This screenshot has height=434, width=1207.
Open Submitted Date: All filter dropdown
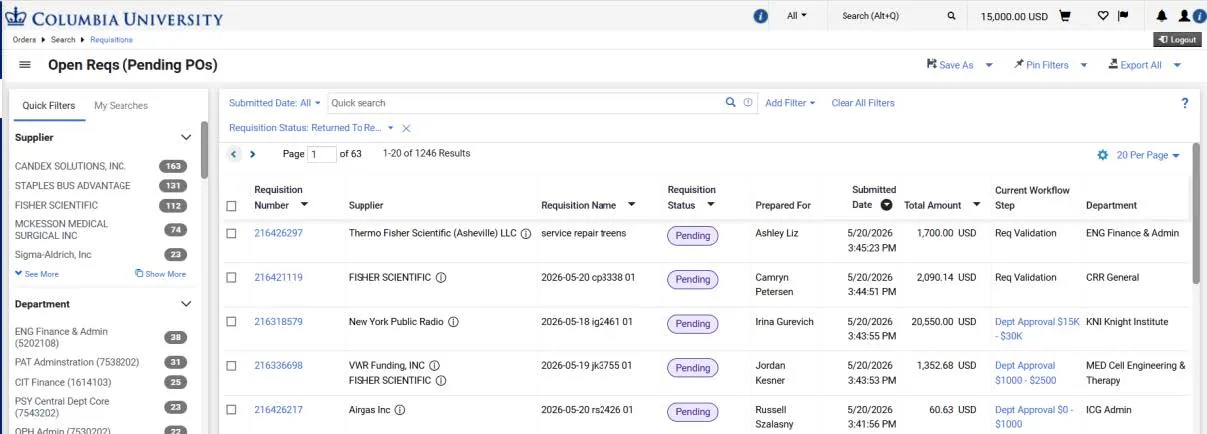tap(275, 102)
